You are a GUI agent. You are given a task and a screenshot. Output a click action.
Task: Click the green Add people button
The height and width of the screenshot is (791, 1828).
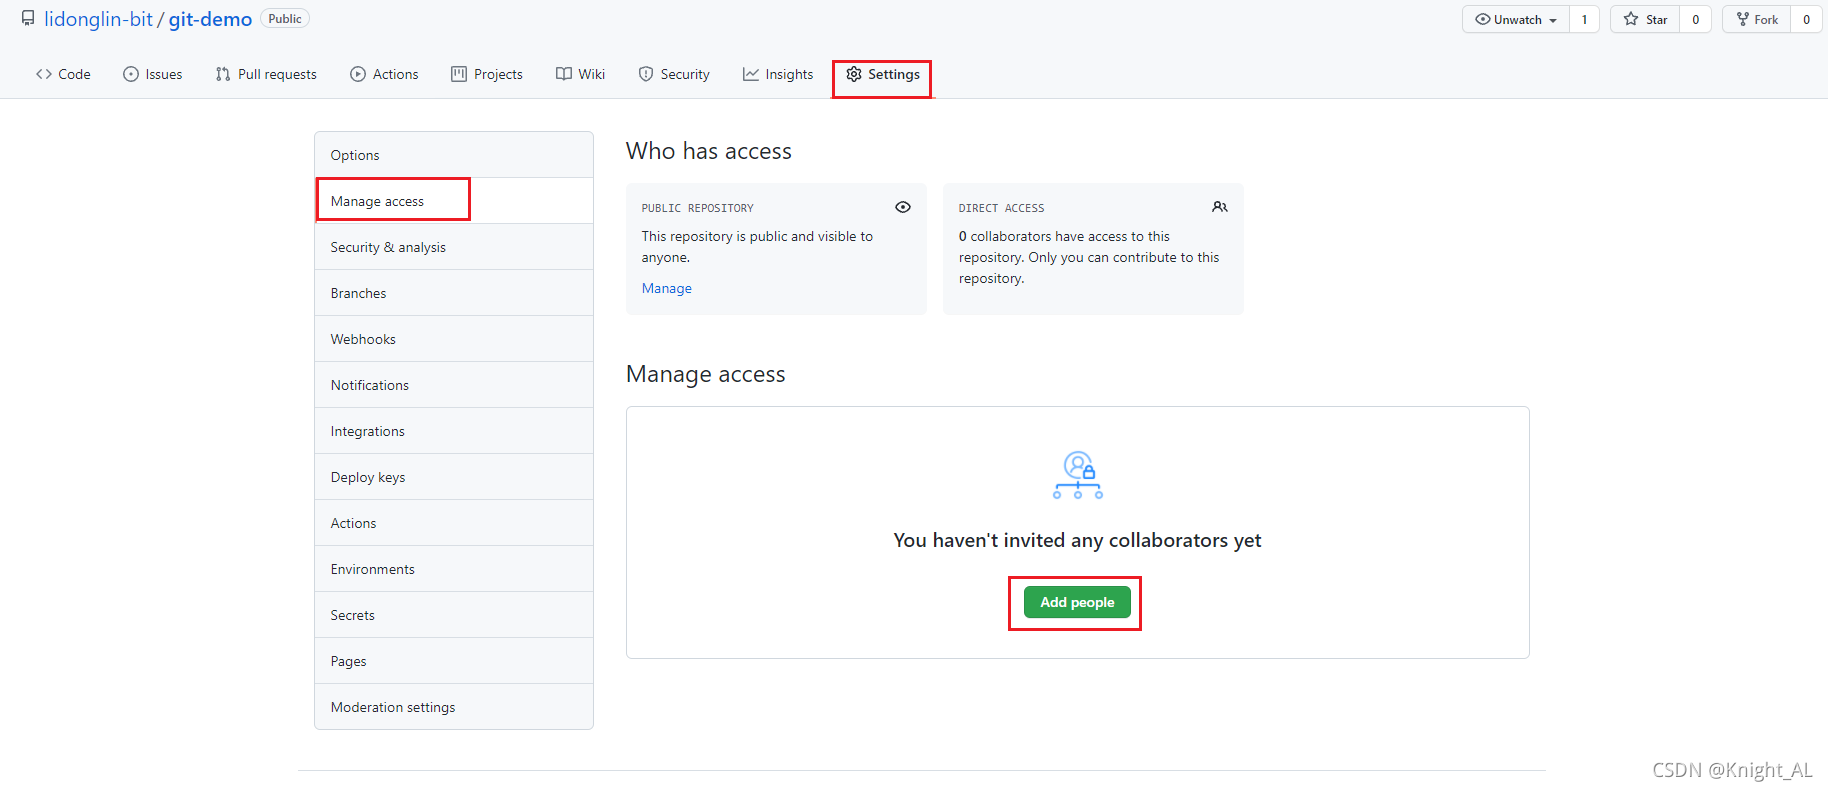point(1077,602)
